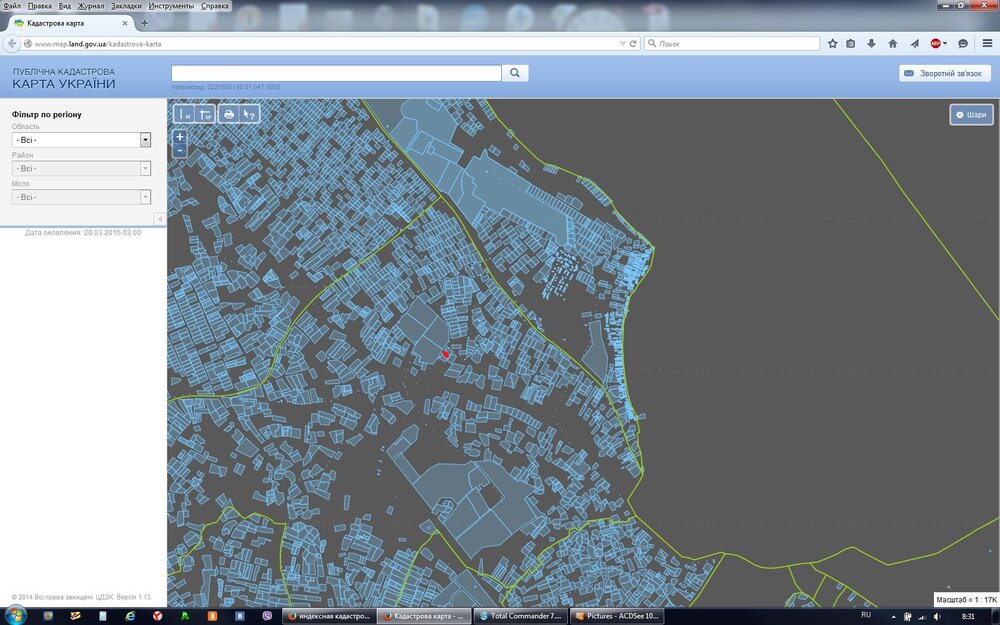
Task: Click the Зворотній зв'язок feedback button
Action: coord(944,73)
